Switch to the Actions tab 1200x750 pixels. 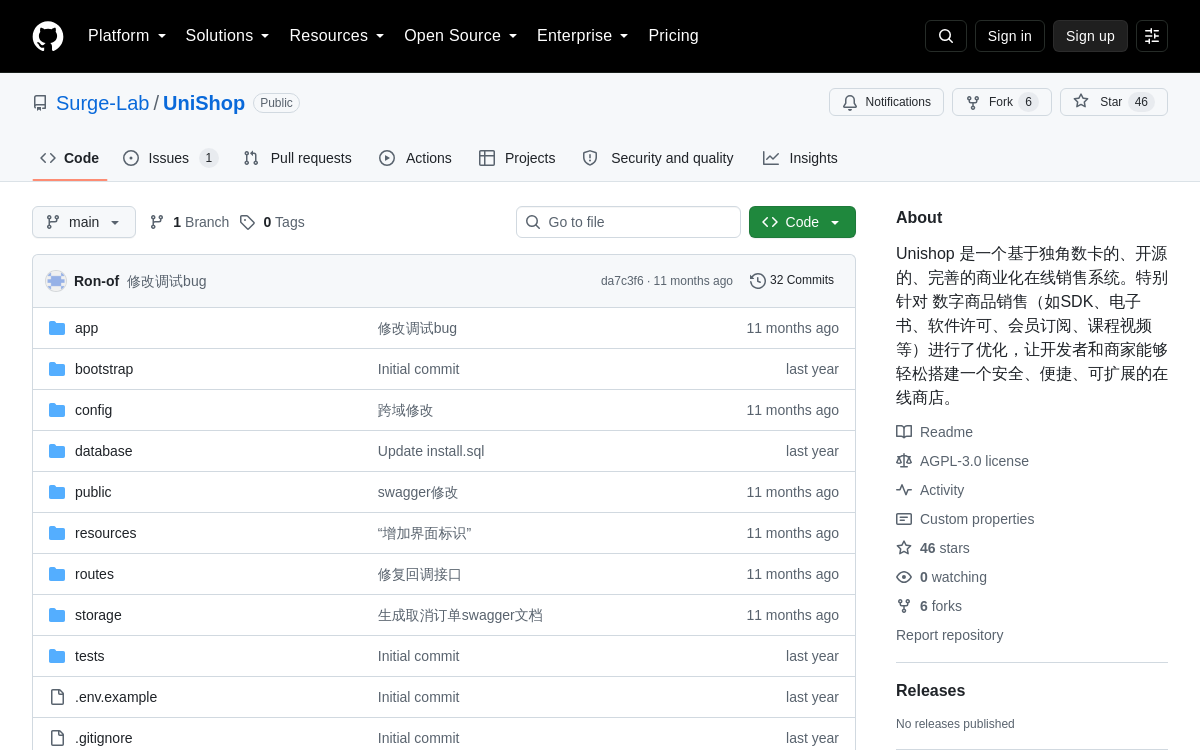(415, 158)
